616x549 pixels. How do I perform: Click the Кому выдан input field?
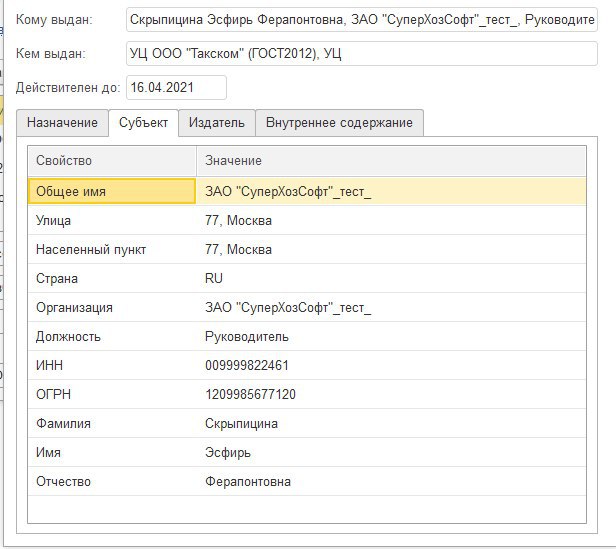(x=362, y=19)
